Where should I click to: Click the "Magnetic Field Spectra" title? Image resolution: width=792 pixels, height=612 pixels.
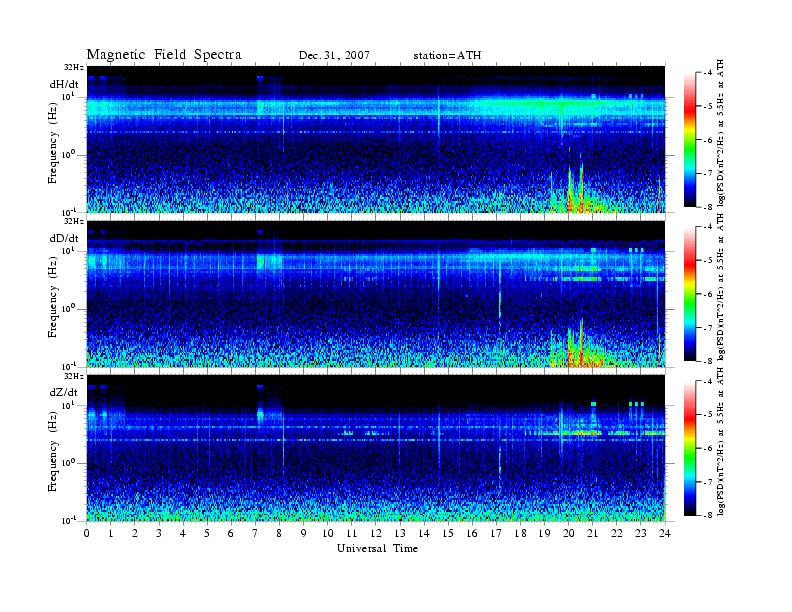click(164, 55)
